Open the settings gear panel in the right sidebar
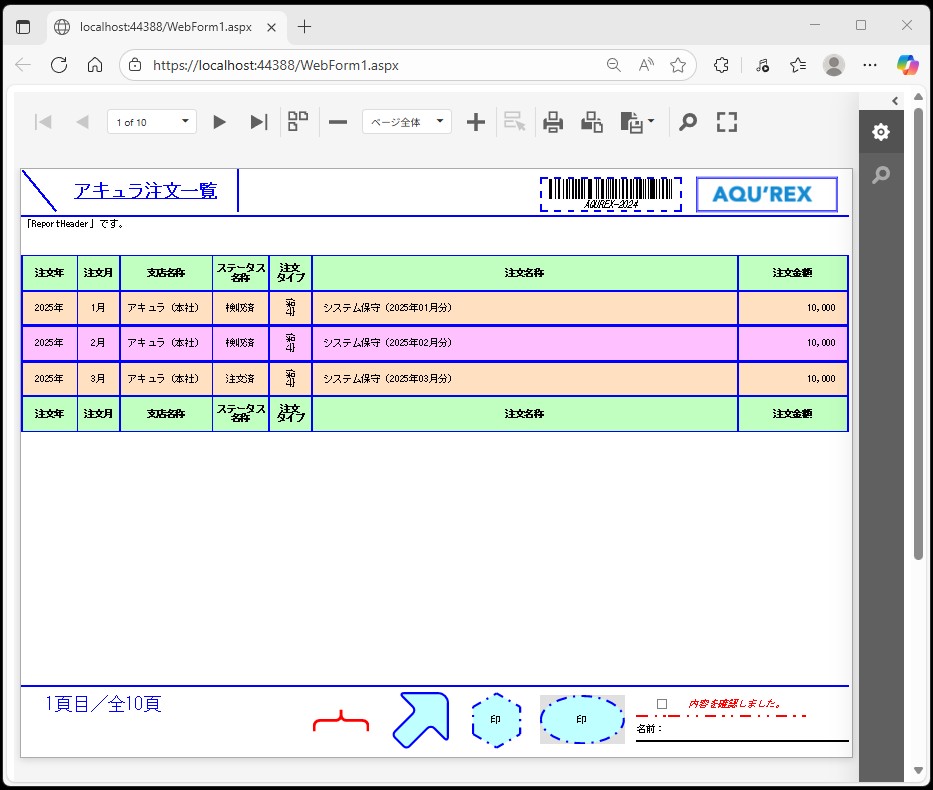 [x=880, y=132]
